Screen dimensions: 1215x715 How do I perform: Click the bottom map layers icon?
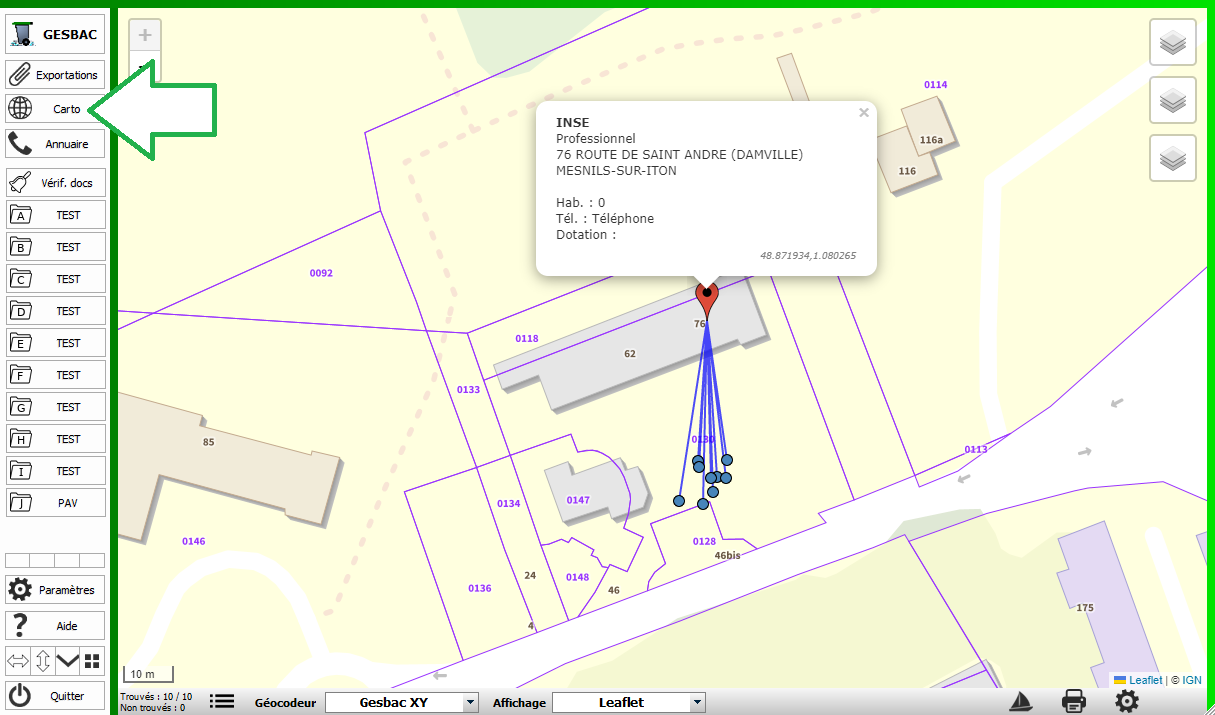pos(1173,158)
